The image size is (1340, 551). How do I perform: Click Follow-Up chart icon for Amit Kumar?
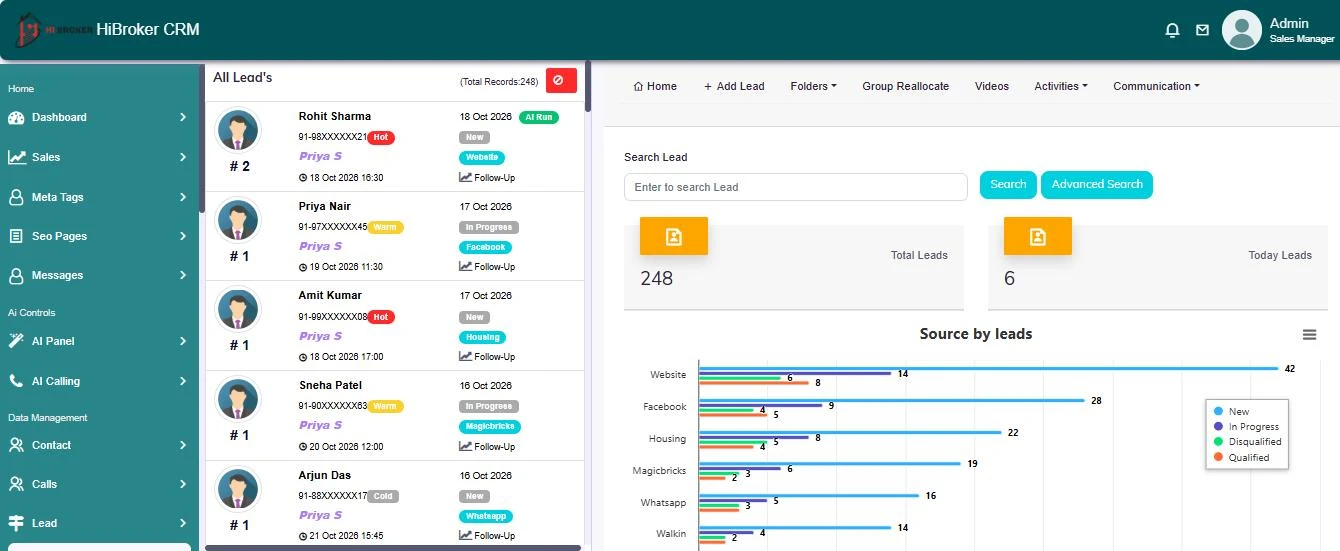[x=465, y=356]
